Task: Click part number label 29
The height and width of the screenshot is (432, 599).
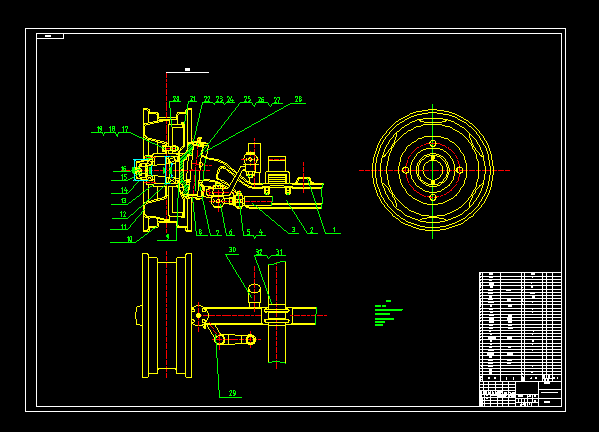Action: (x=232, y=393)
